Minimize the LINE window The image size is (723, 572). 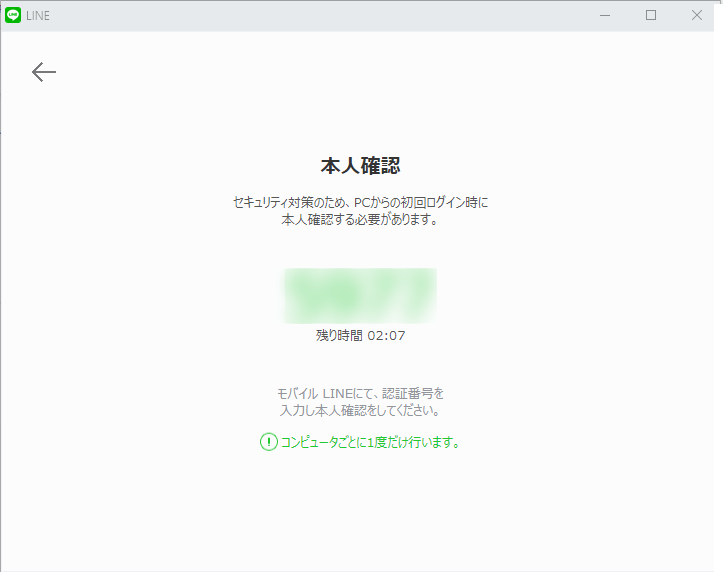click(x=605, y=15)
